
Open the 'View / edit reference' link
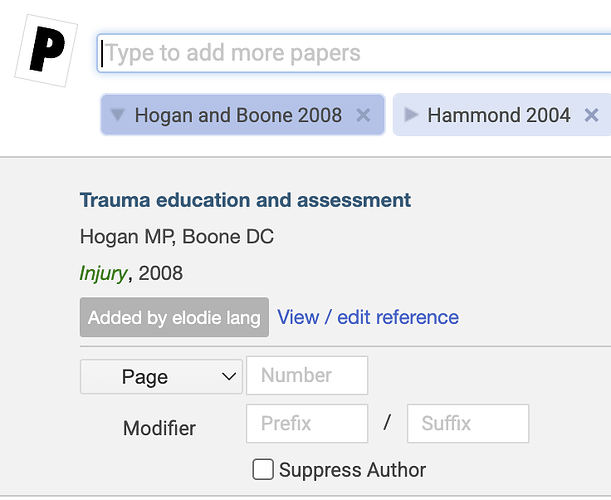[x=368, y=318]
